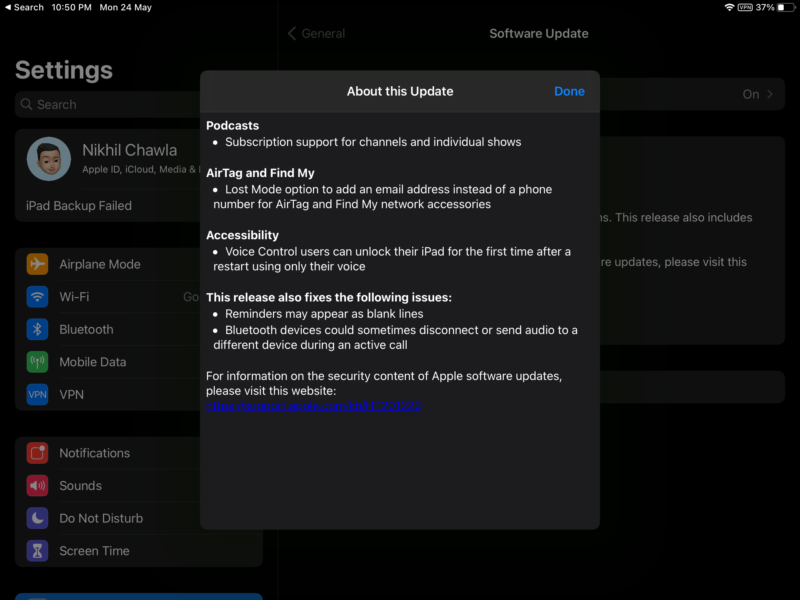Tap the Wi-Fi status bar icon

click(x=729, y=7)
